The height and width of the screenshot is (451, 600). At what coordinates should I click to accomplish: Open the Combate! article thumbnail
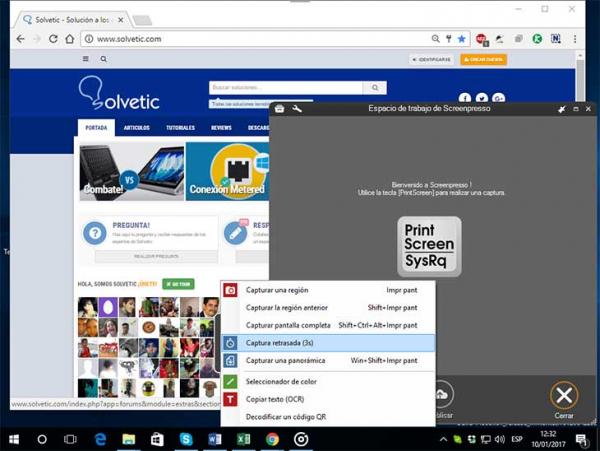[132, 171]
